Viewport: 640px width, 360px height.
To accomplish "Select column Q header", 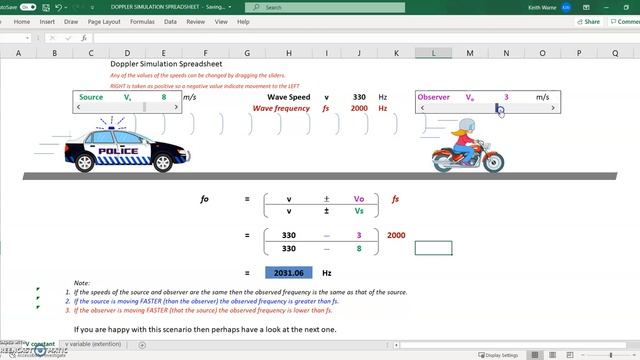I will coord(615,53).
